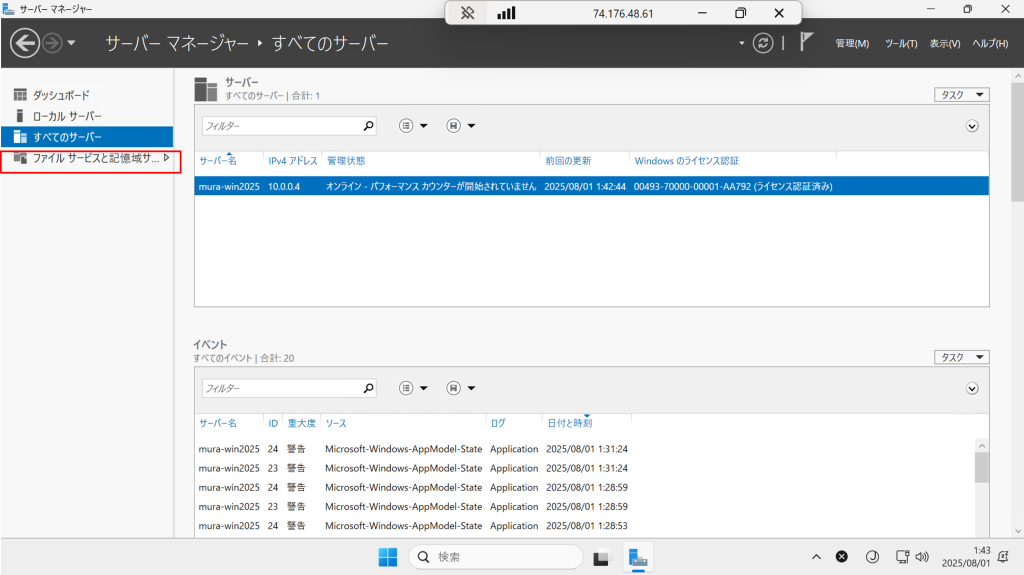Open the ヘルプ(H) menu
Screen dimensions: 1024x575
coord(990,44)
